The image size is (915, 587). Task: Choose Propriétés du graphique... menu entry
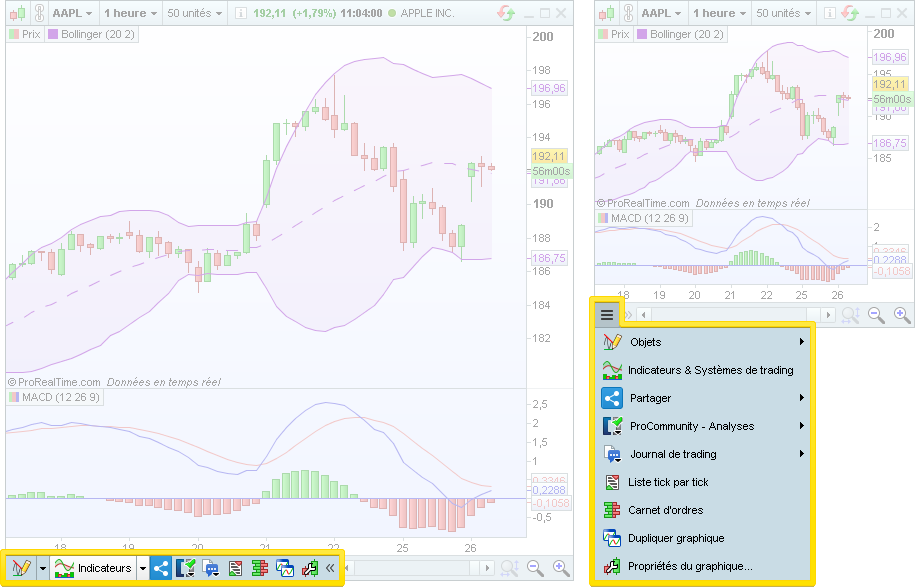point(690,566)
